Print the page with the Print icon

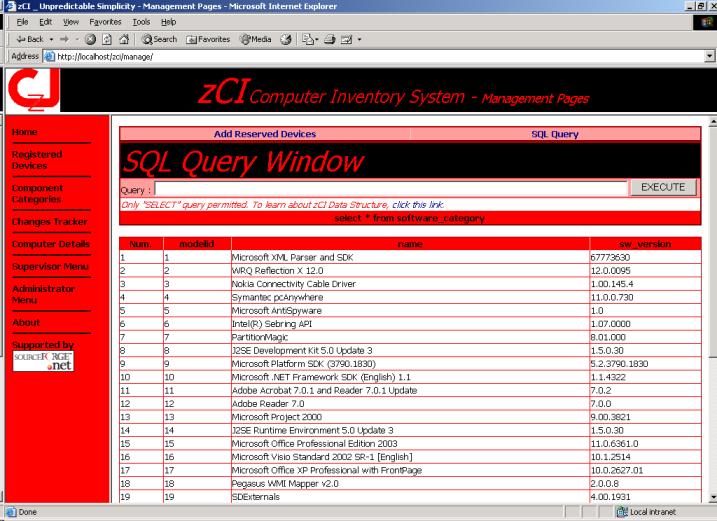(330, 39)
